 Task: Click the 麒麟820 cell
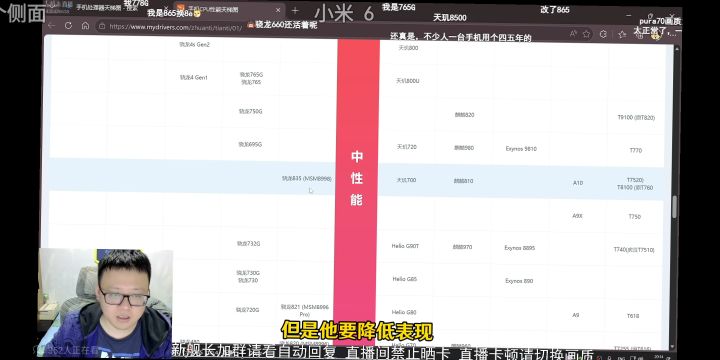[464, 115]
